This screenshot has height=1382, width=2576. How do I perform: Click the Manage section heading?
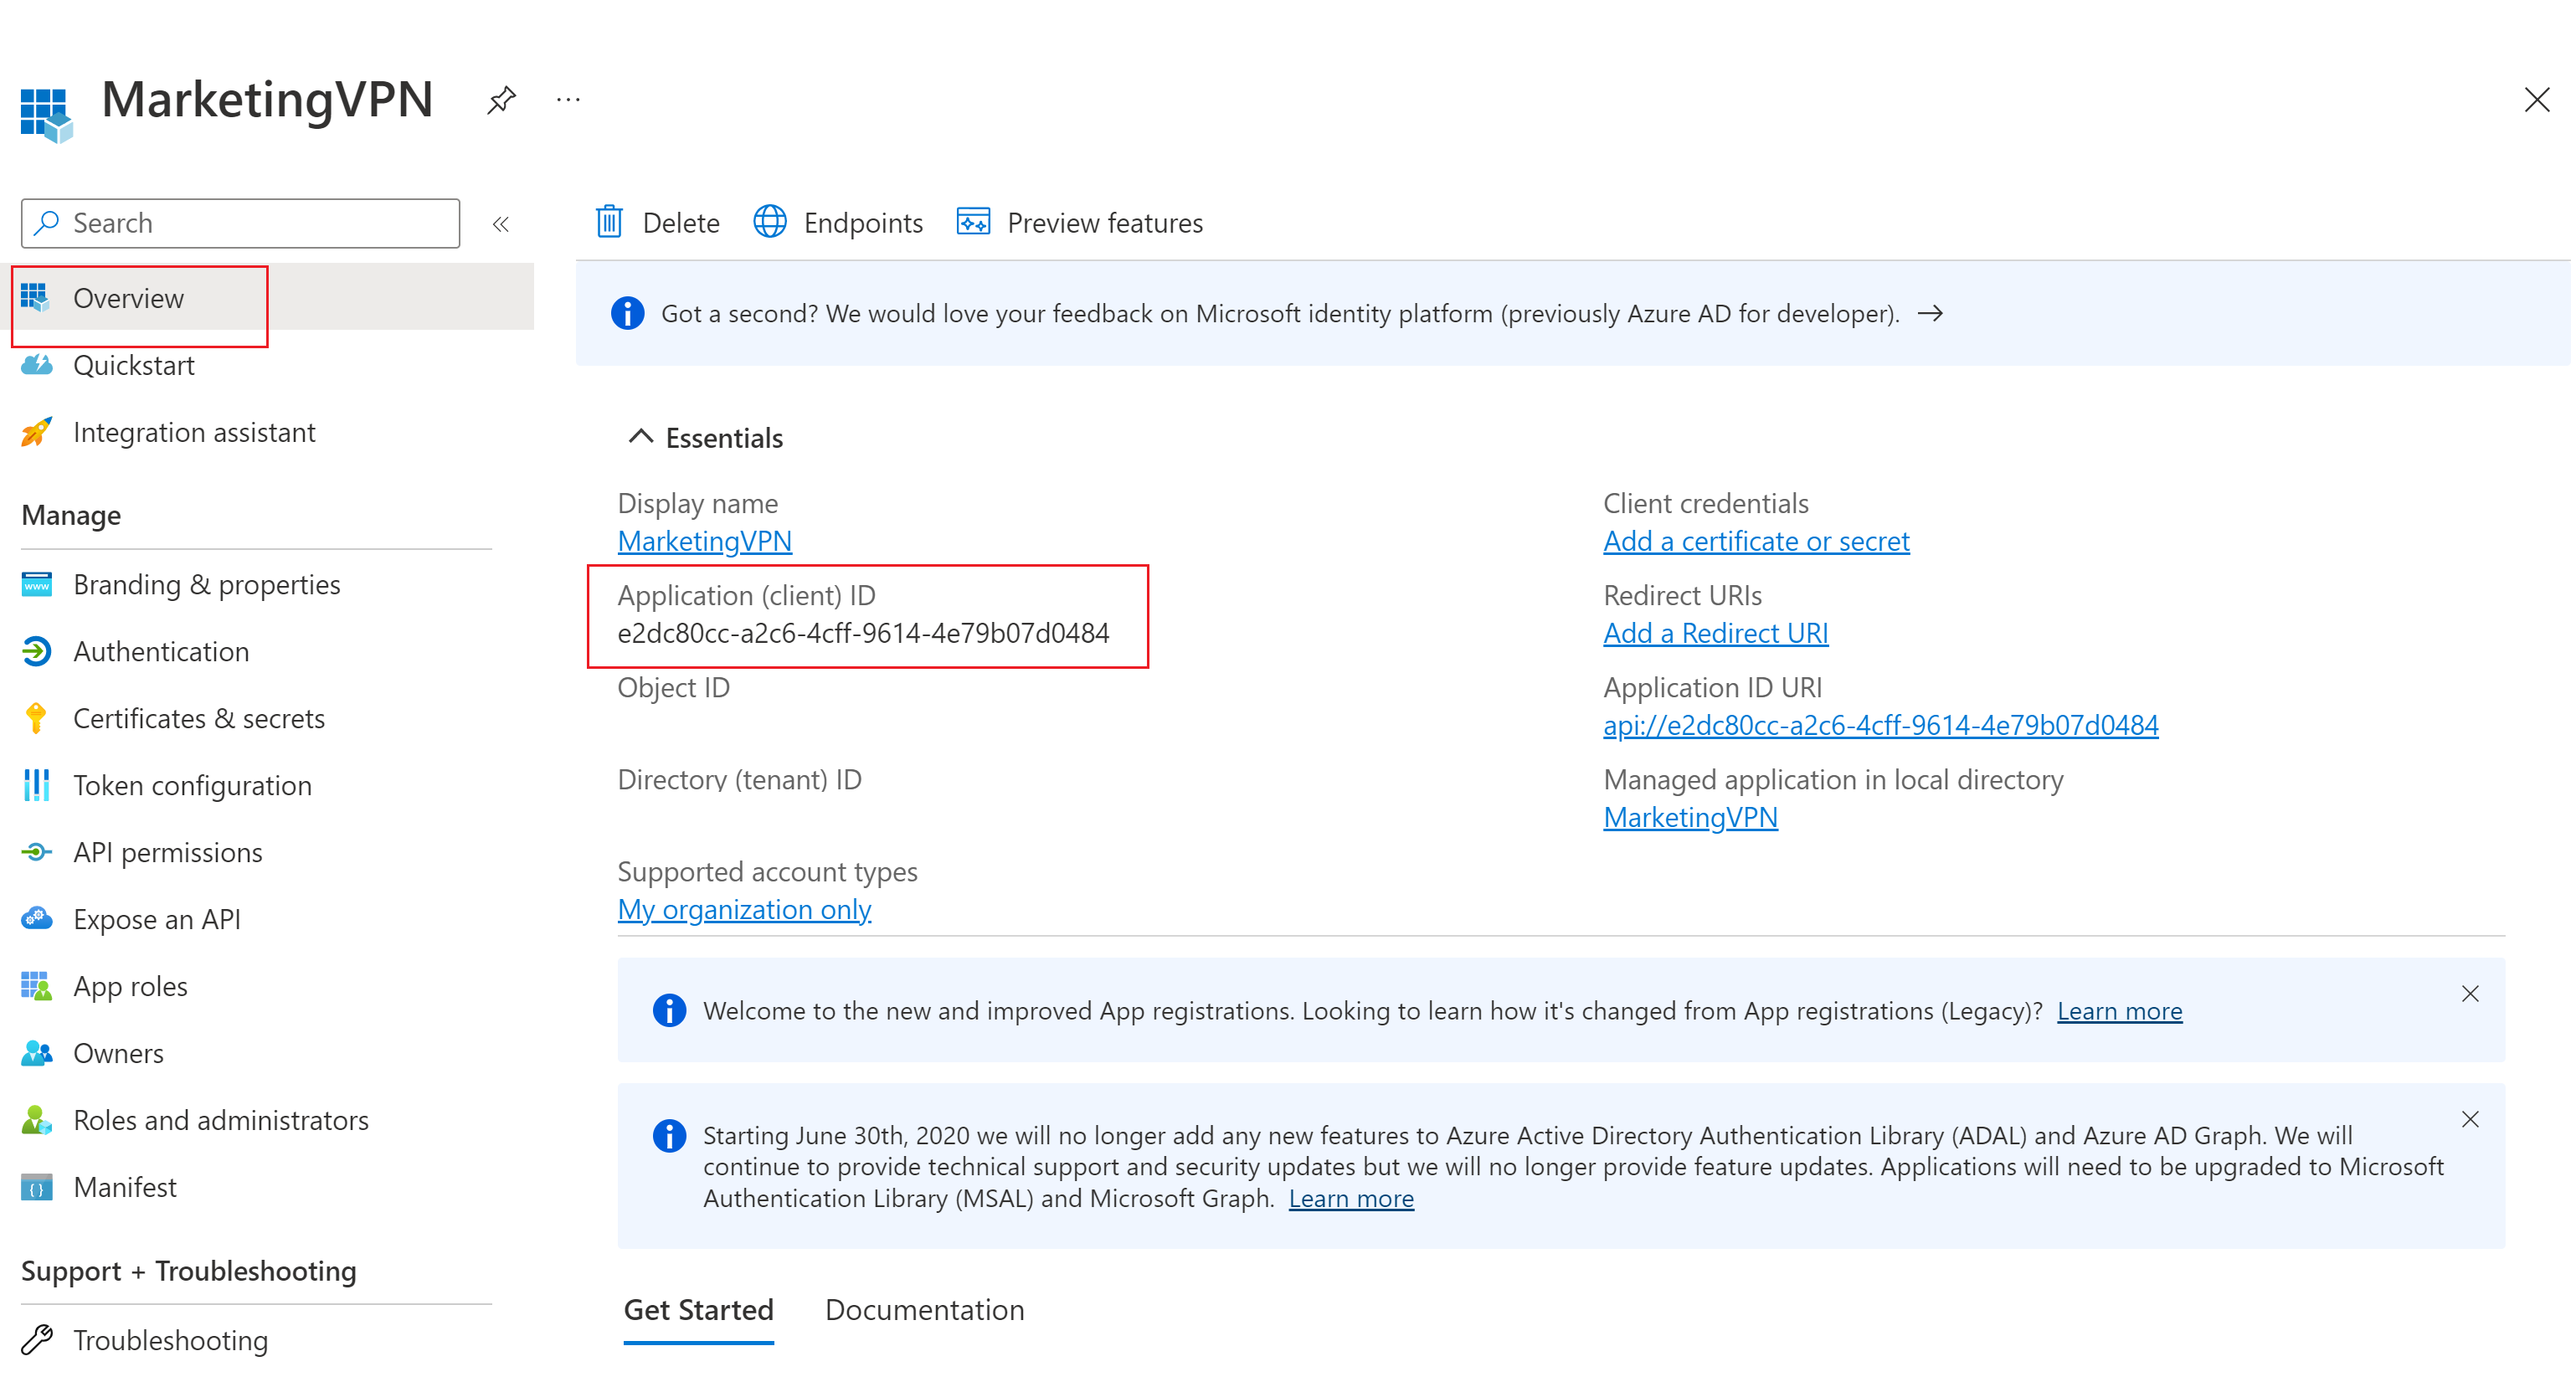tap(71, 515)
